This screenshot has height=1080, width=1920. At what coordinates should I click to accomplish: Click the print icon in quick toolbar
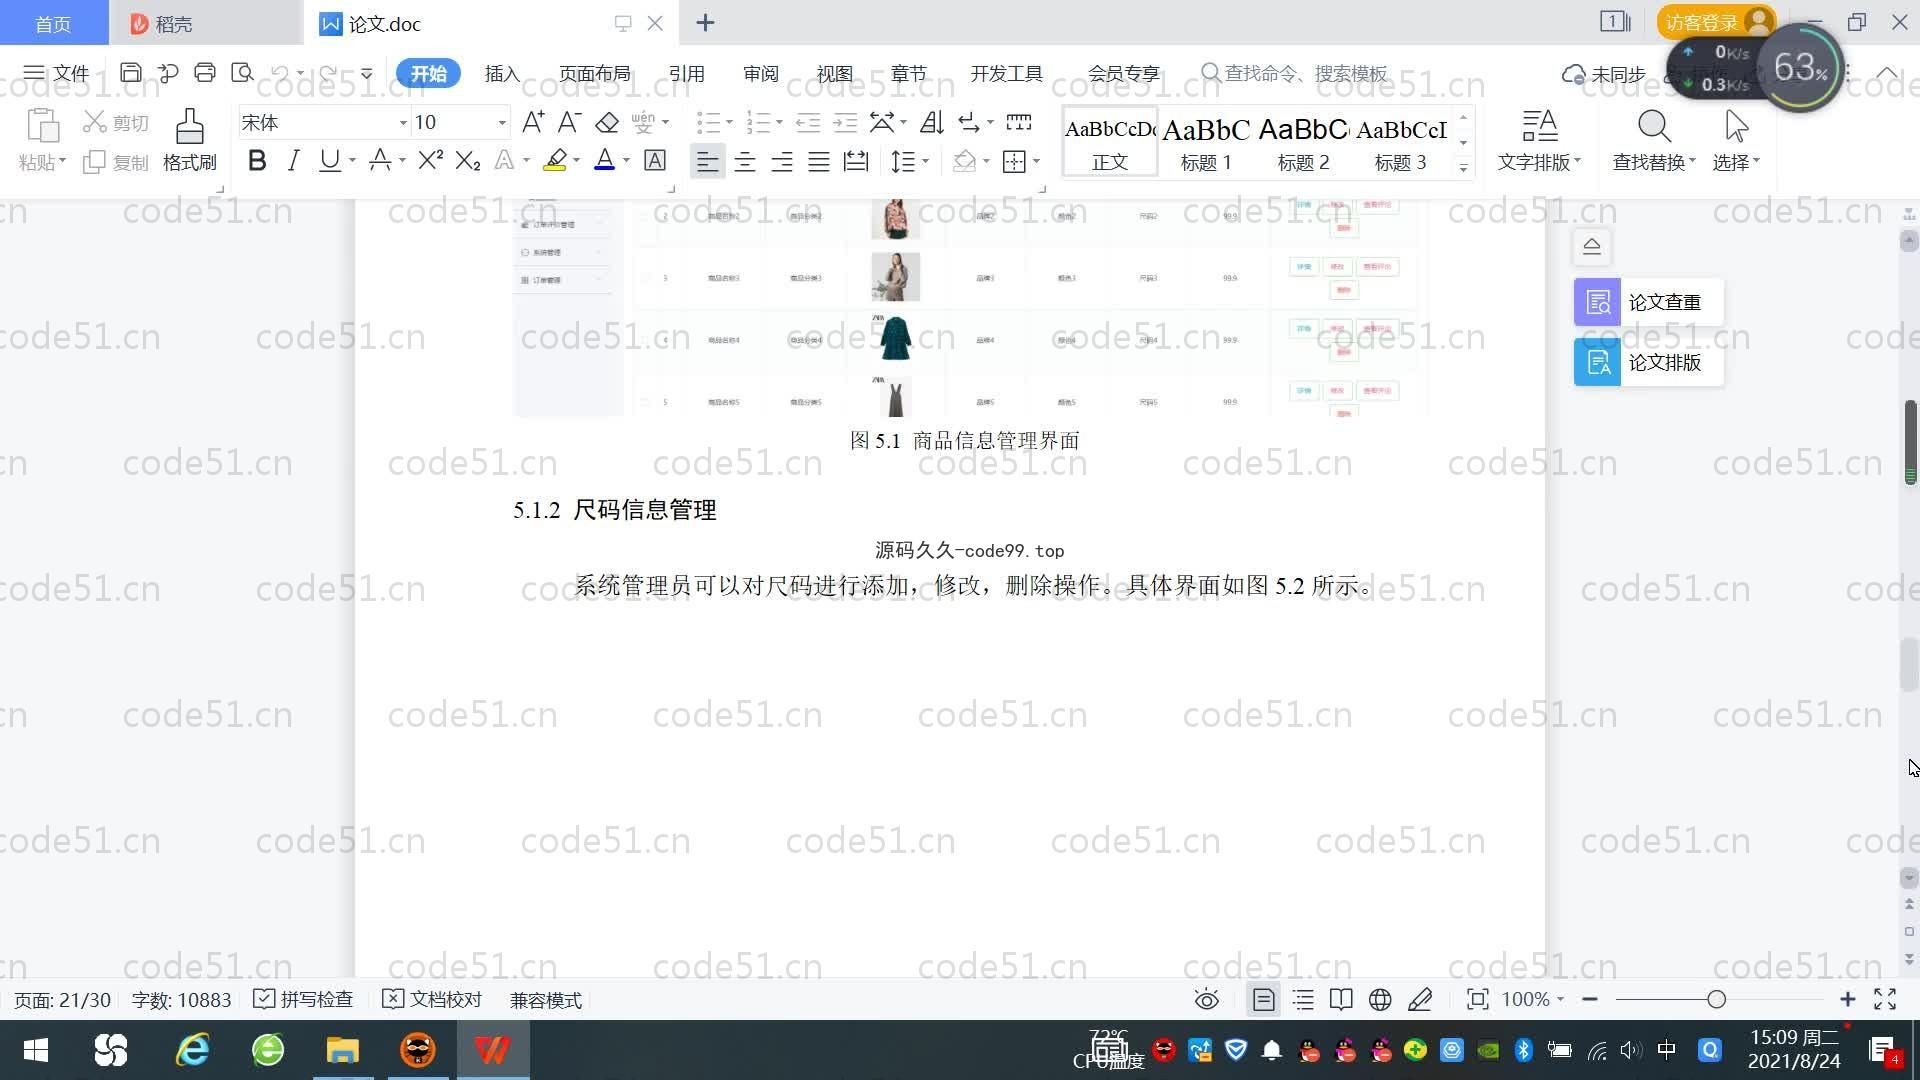click(x=205, y=73)
